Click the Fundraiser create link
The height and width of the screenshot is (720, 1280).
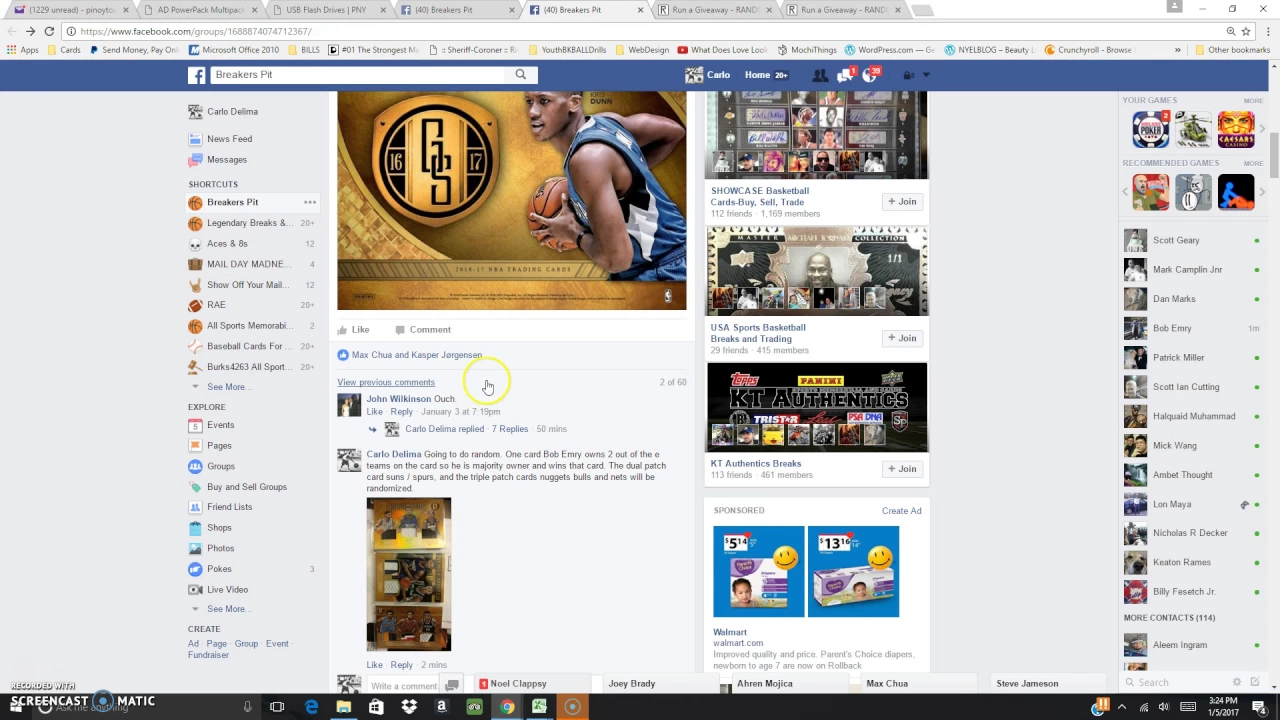click(x=208, y=655)
